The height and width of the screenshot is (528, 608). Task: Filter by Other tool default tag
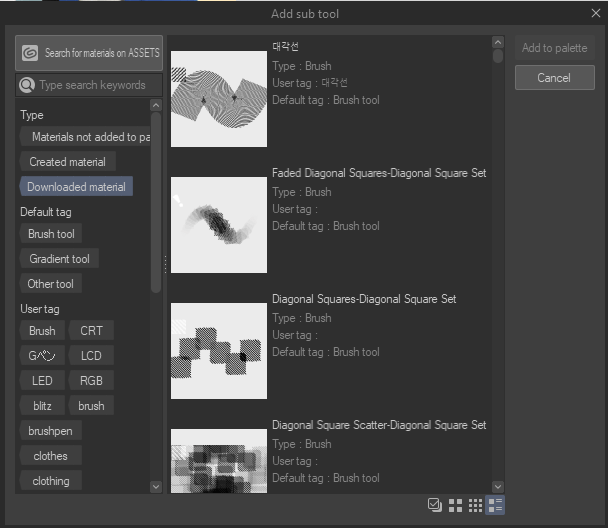(x=50, y=284)
